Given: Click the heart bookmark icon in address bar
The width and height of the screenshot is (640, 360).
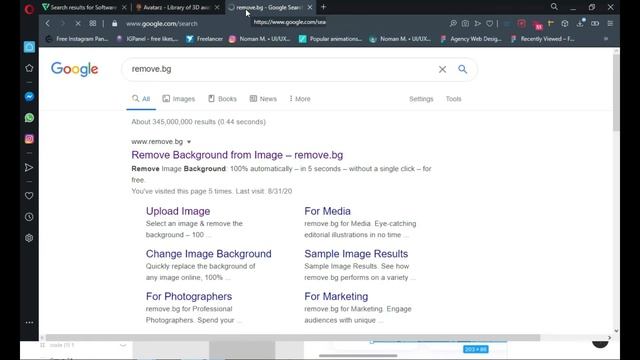Looking at the screenshot, I should (x=489, y=24).
